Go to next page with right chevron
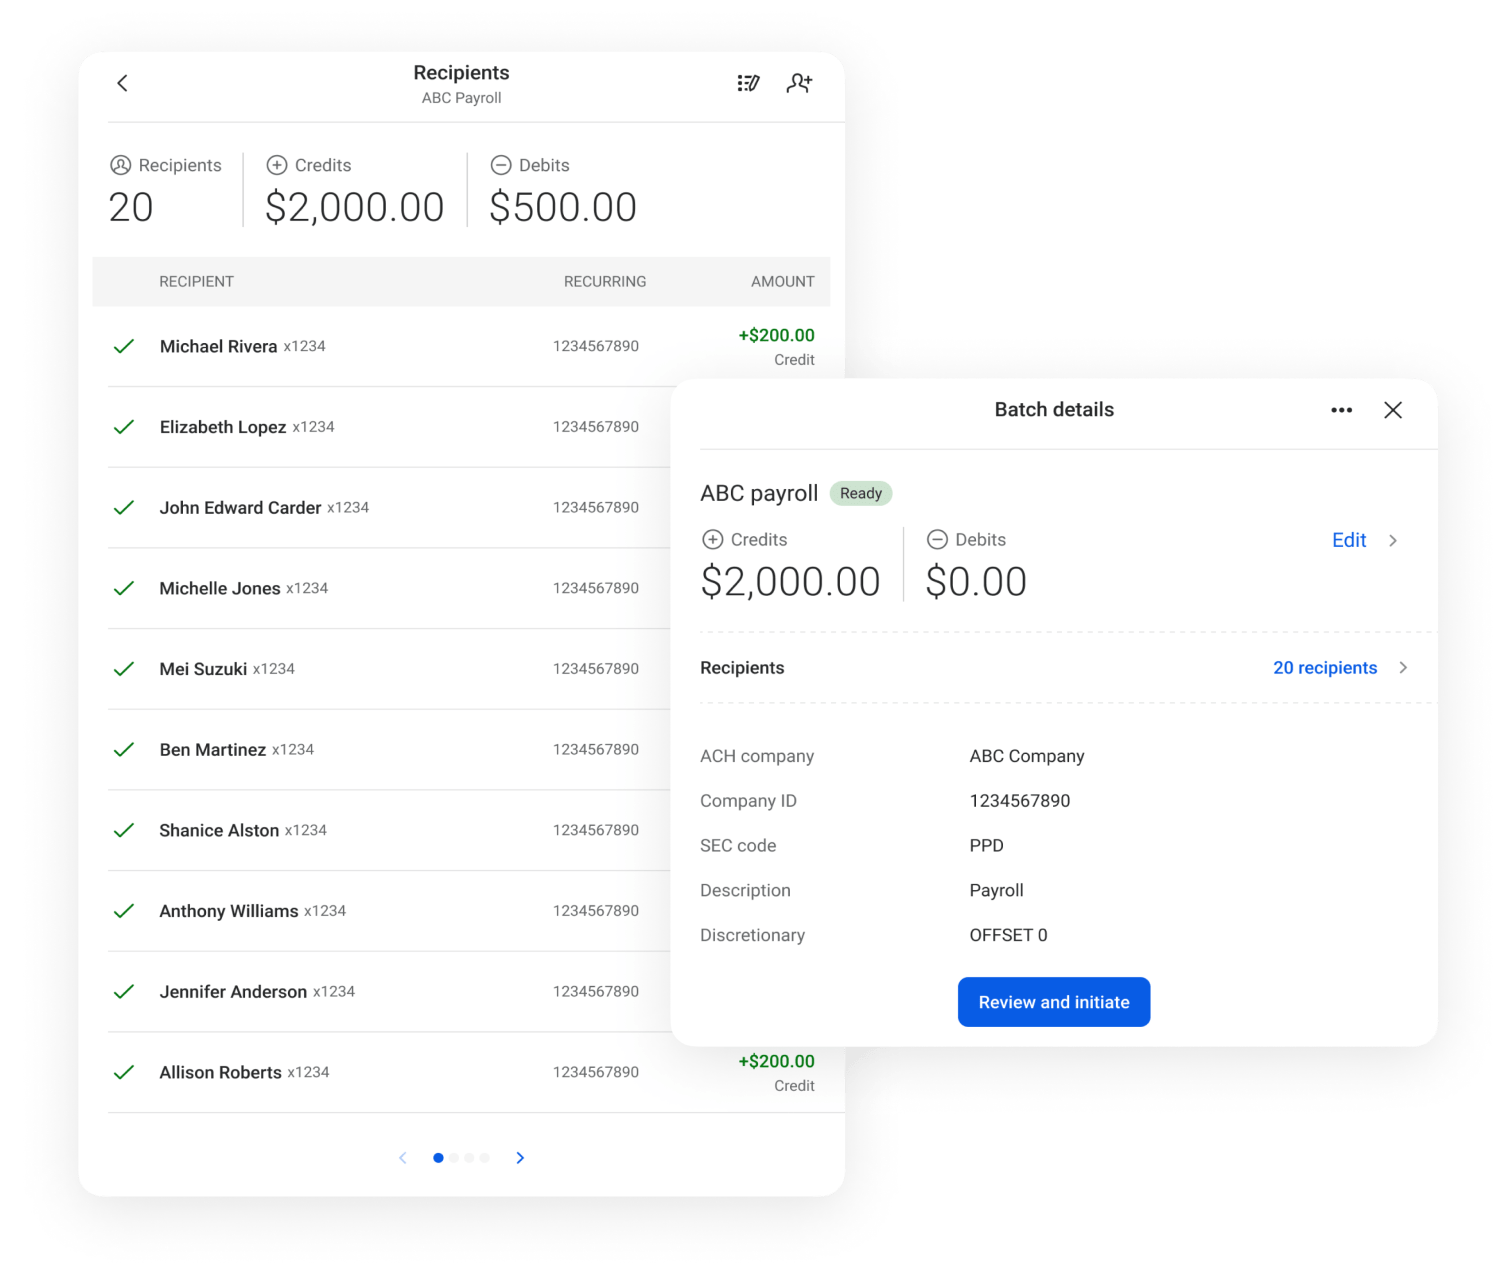Screen dimensions: 1511x1274 coord(520,1157)
